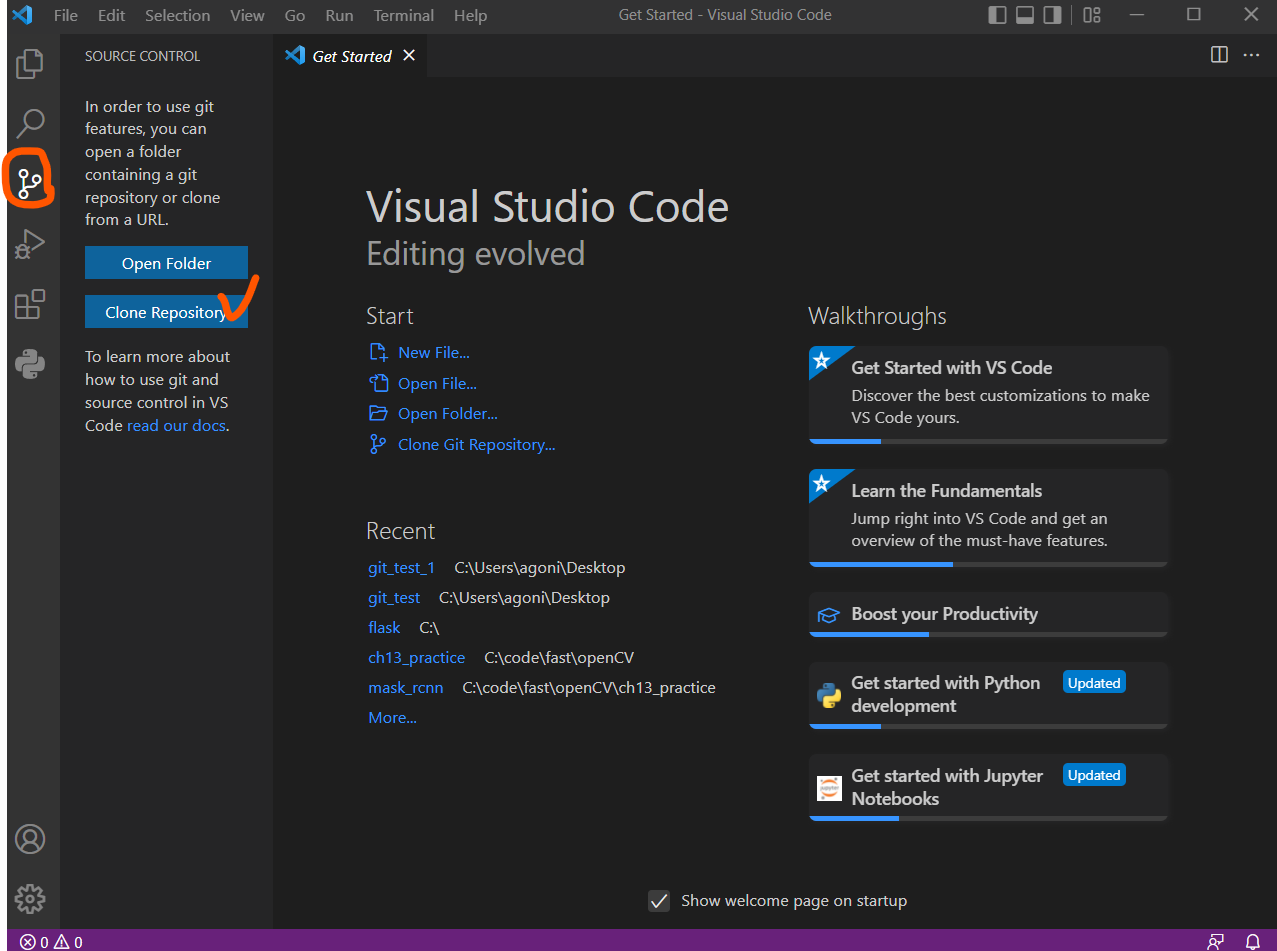This screenshot has height=951, width=1277.
Task: Open recent folder mask_rcnn
Action: (x=405, y=687)
